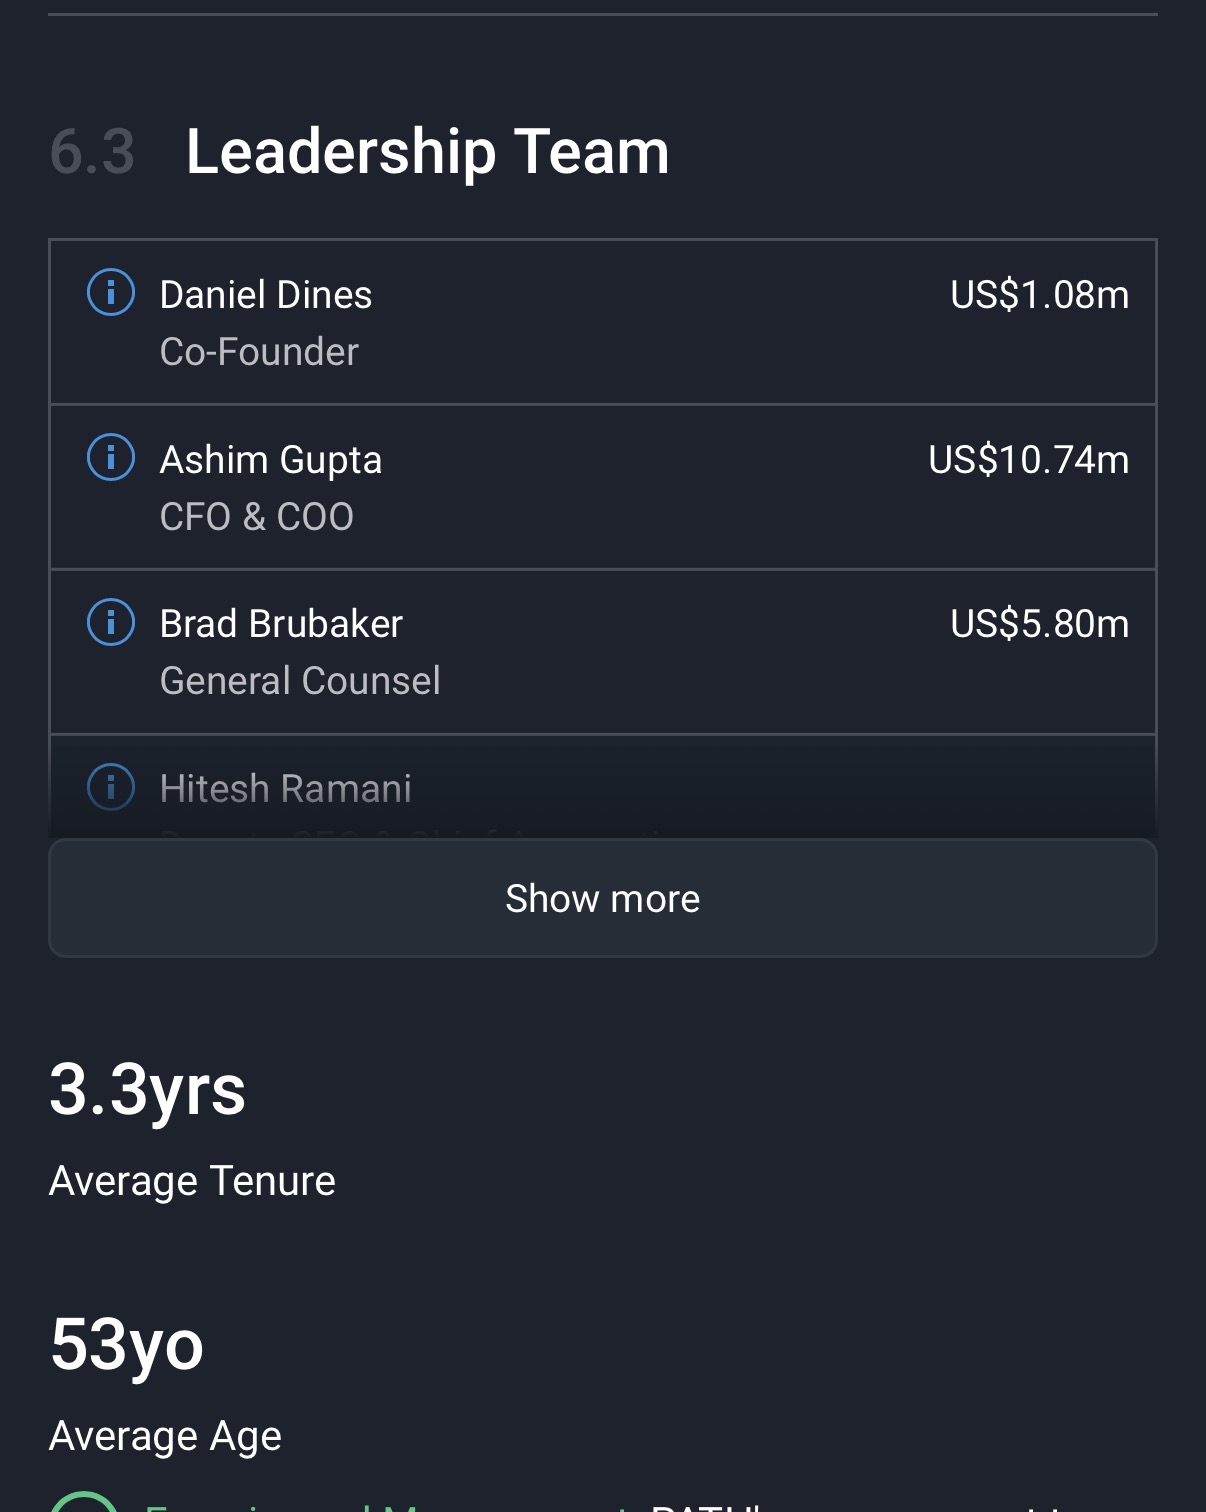
Task: Click green check circle icon at bottom
Action: point(85,1502)
